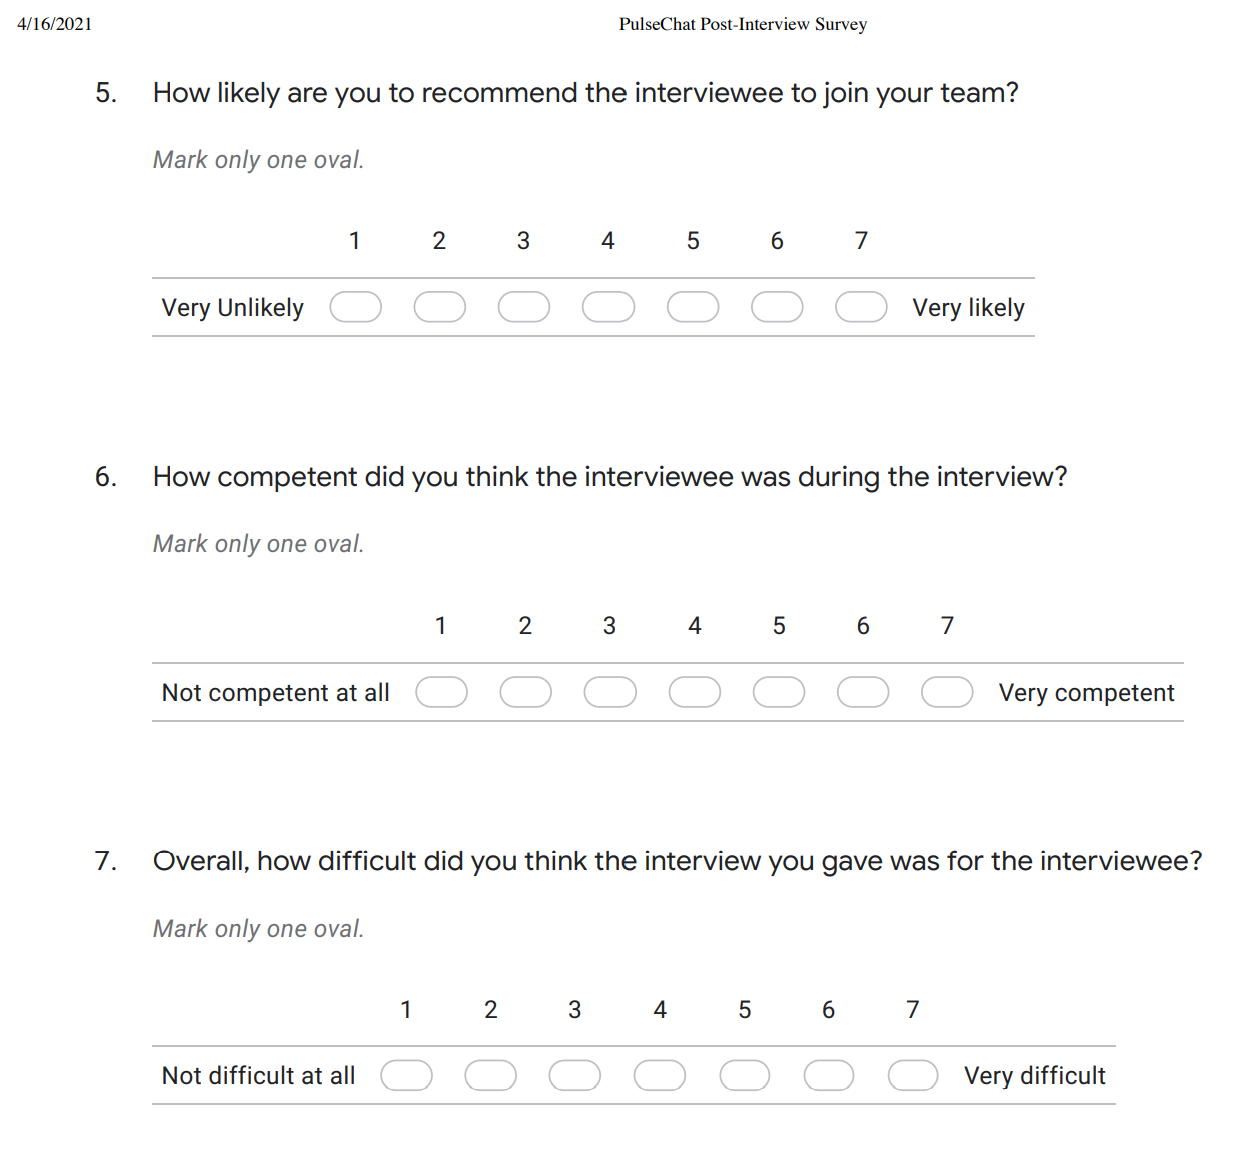
Task: Pick oval 6 on the difficulty scale
Action: 829,1075
